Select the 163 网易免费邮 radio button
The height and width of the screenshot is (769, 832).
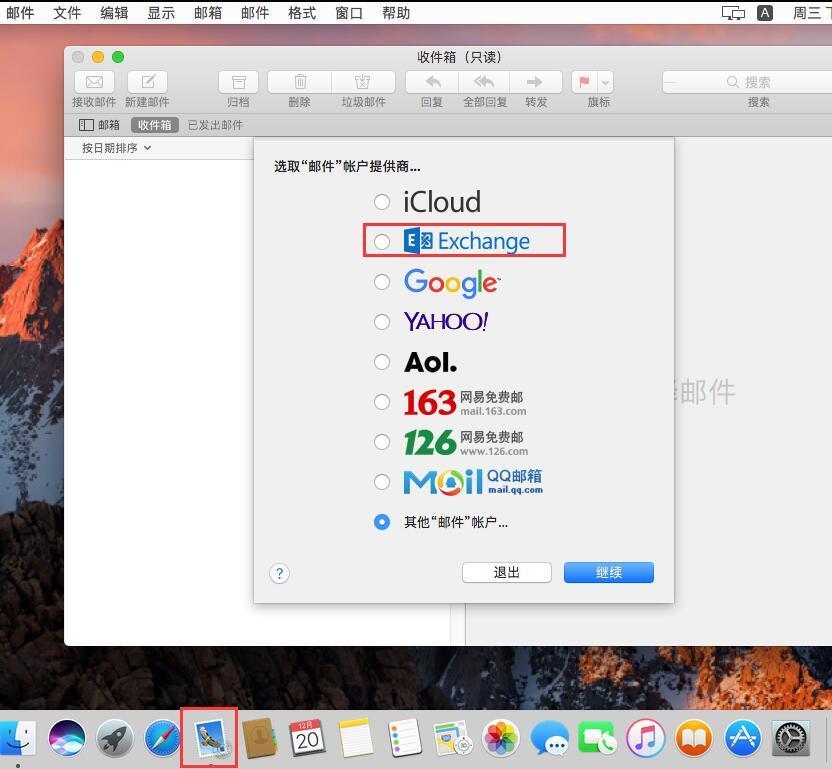(x=382, y=402)
